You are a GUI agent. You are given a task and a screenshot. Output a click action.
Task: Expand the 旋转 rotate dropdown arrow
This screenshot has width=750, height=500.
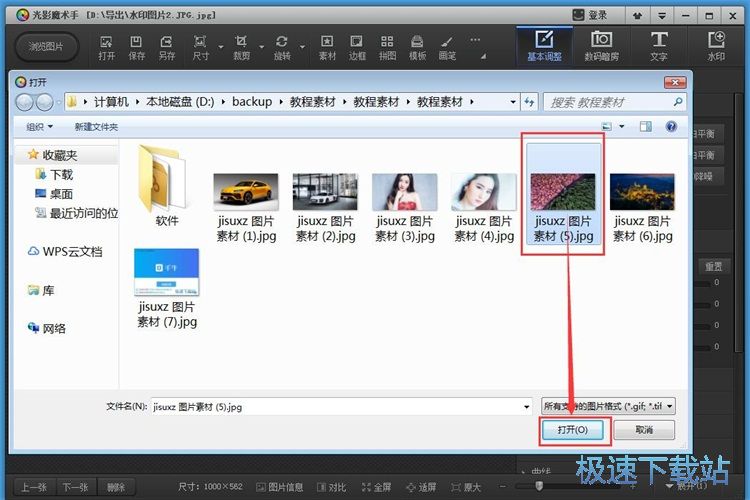coord(302,47)
